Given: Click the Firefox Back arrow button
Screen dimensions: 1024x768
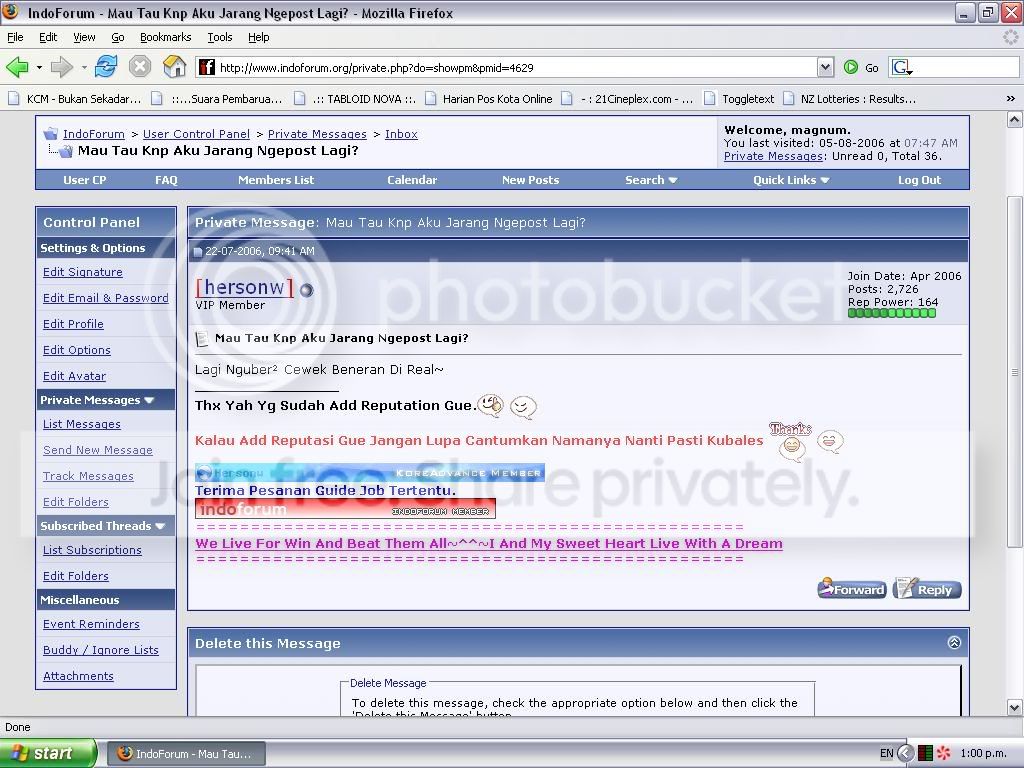Looking at the screenshot, I should click(x=18, y=67).
